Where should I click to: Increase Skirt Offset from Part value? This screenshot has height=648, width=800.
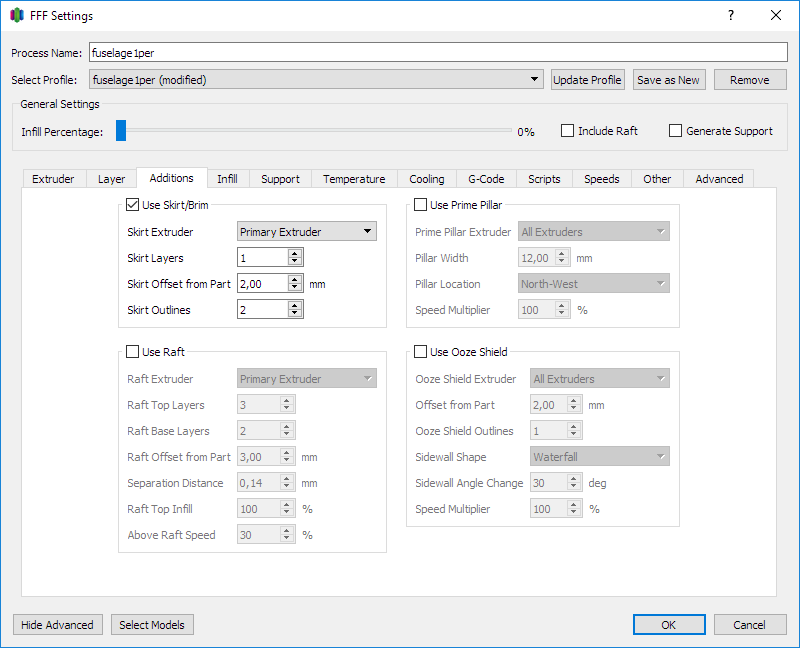294,280
